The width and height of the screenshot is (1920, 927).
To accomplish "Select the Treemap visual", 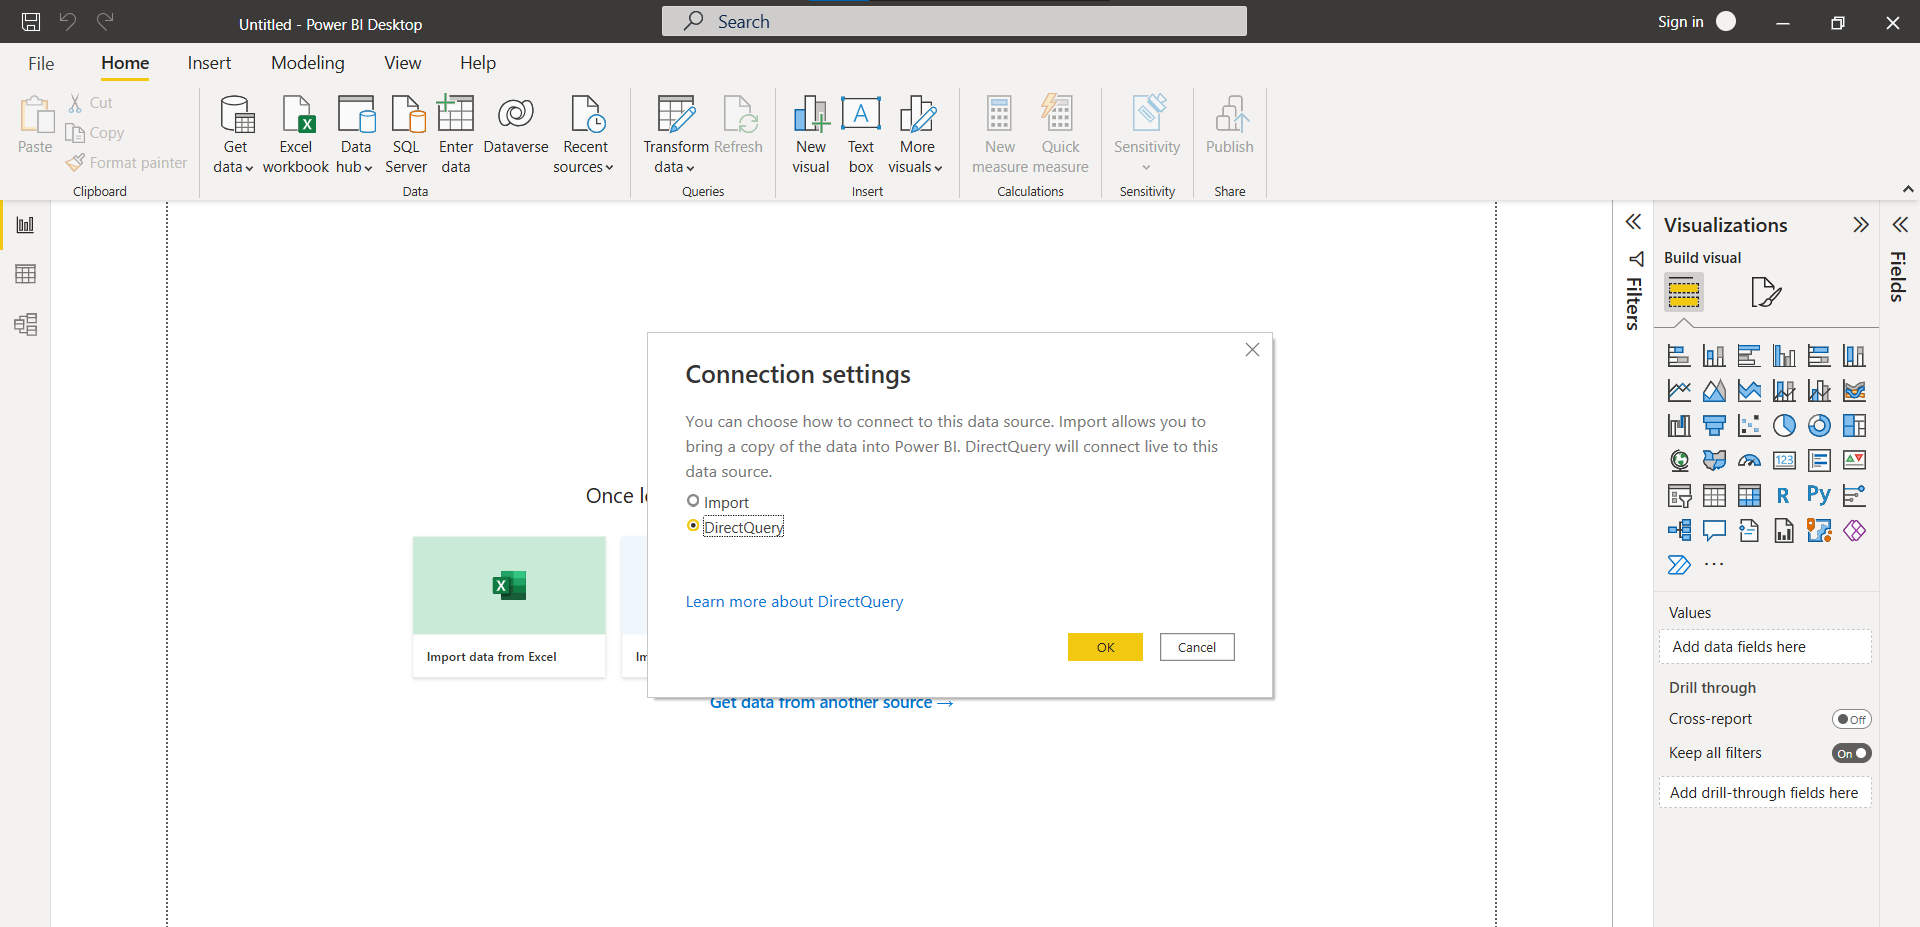I will click(1854, 426).
